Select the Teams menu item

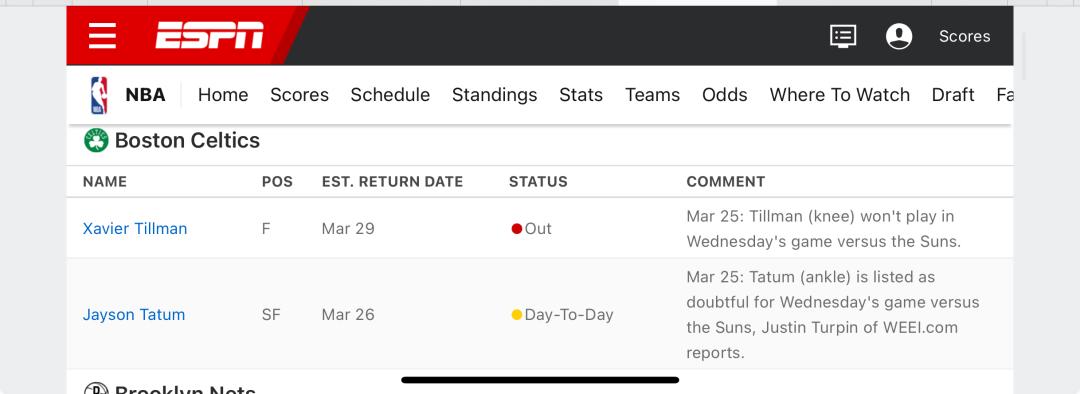click(x=652, y=95)
